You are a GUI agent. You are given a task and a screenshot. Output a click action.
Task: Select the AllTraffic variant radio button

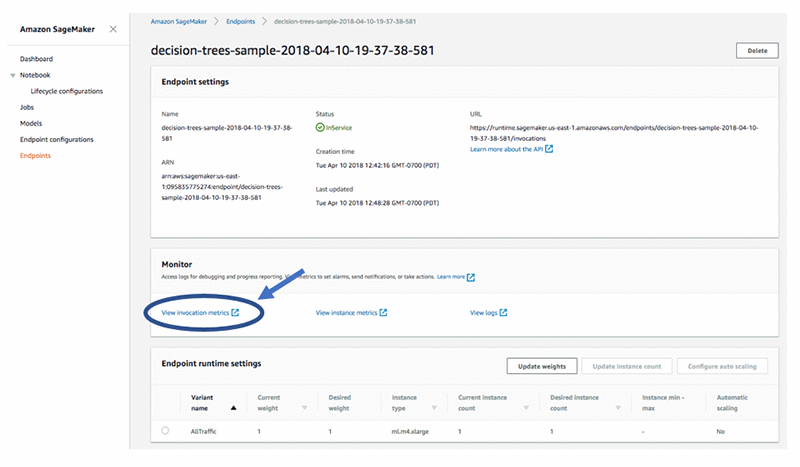(x=165, y=430)
